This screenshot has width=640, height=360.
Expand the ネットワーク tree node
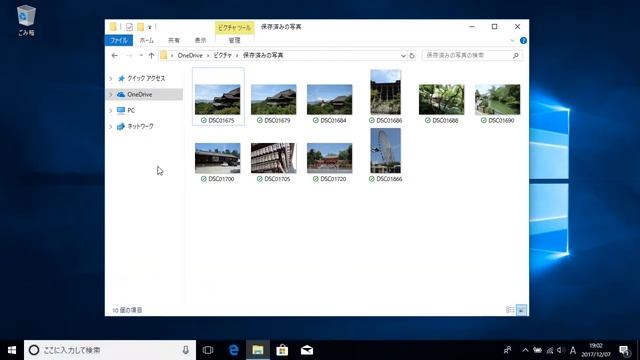point(111,127)
